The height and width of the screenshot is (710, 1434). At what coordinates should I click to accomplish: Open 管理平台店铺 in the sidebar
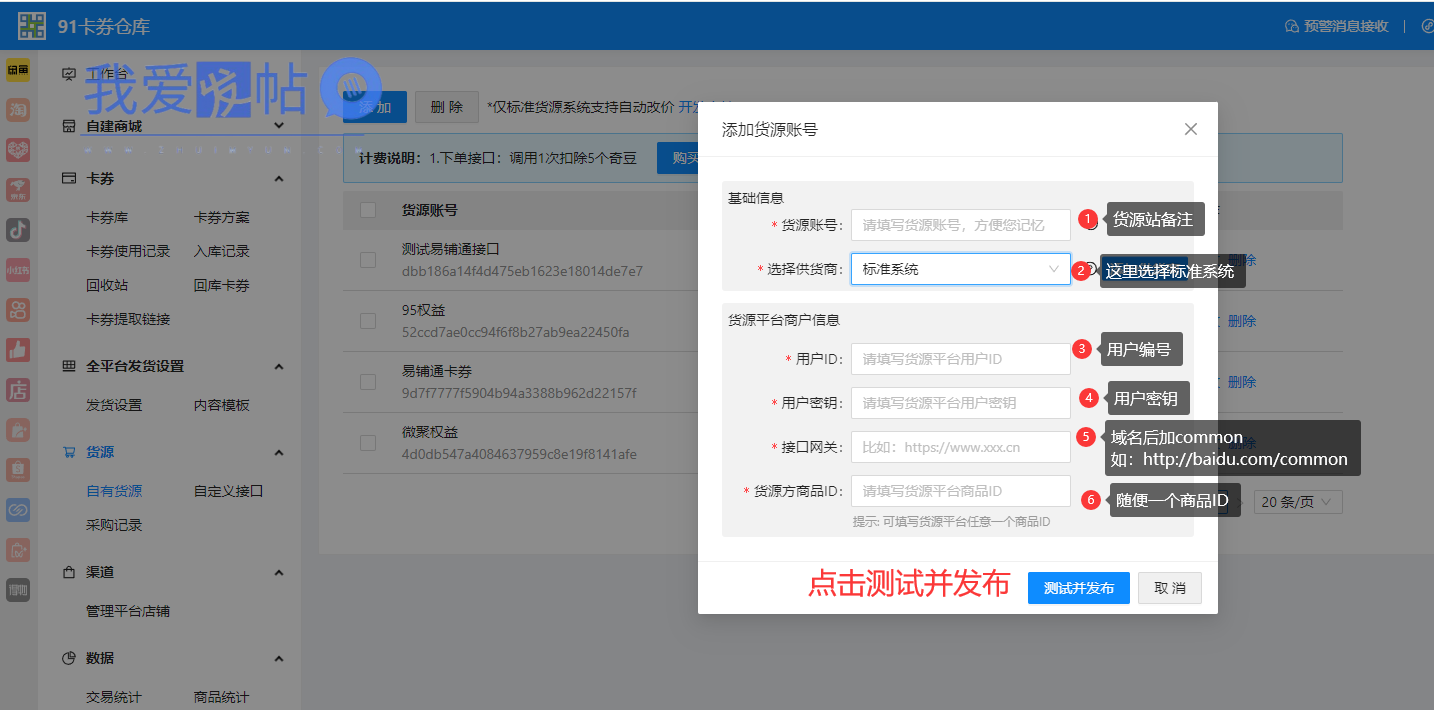pos(128,611)
